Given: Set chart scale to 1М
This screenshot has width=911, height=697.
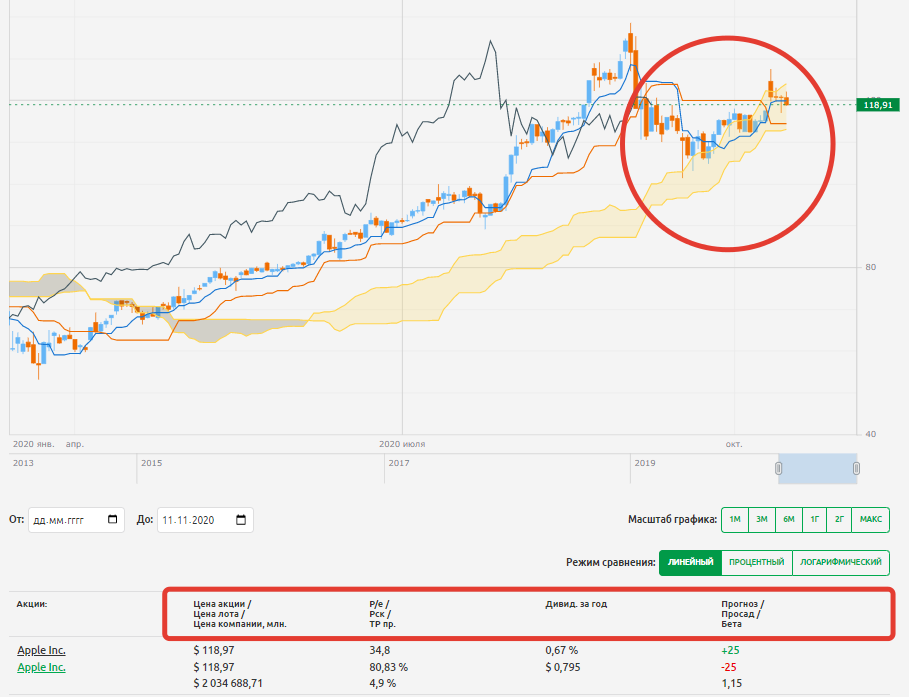Looking at the screenshot, I should [735, 519].
